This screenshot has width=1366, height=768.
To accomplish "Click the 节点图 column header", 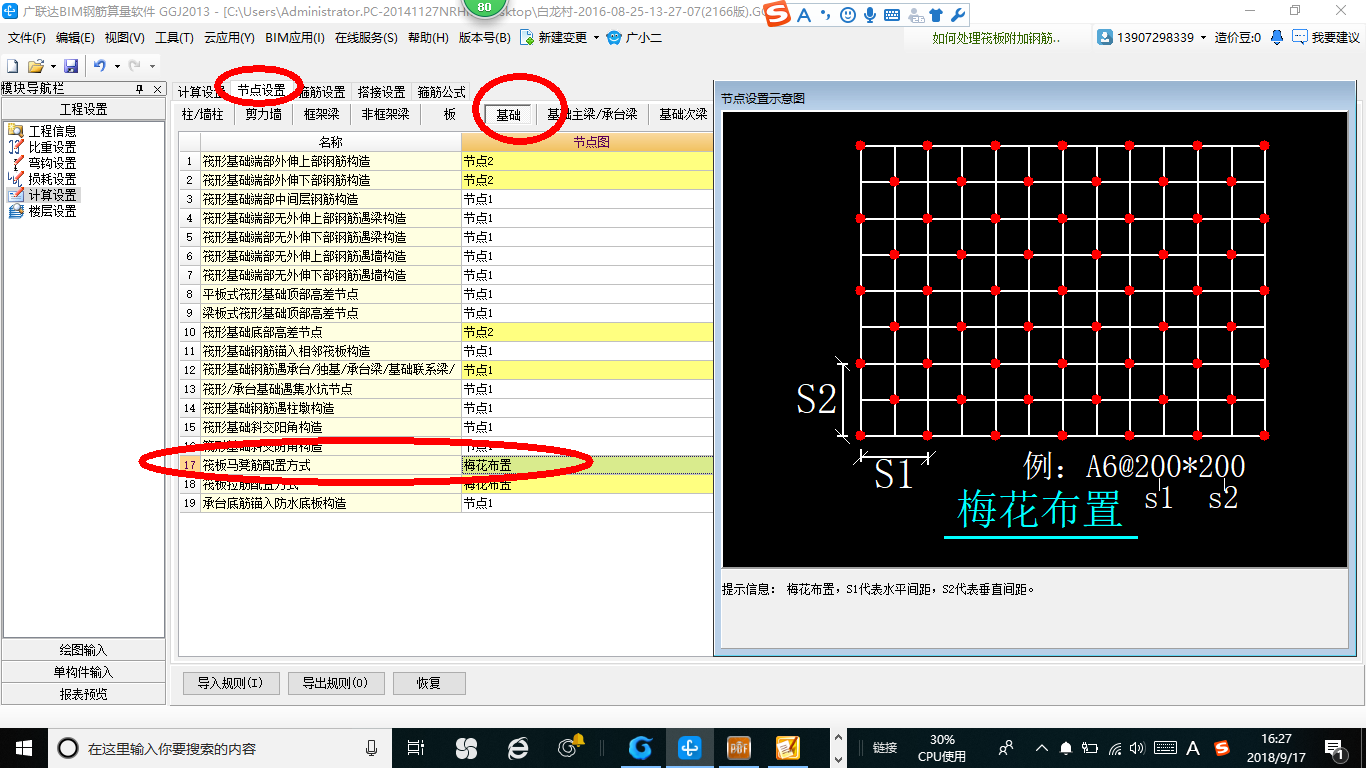I will [588, 142].
